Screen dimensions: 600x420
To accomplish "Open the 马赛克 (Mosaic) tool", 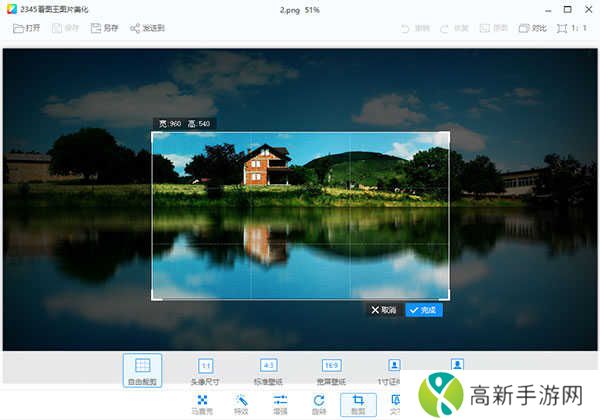I will (202, 404).
